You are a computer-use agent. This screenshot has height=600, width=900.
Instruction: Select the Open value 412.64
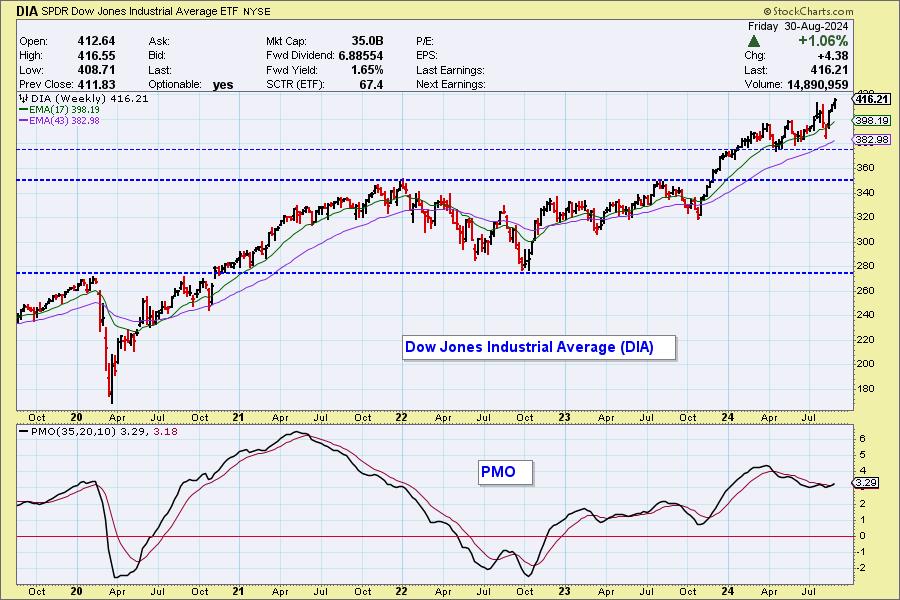[x=96, y=41]
